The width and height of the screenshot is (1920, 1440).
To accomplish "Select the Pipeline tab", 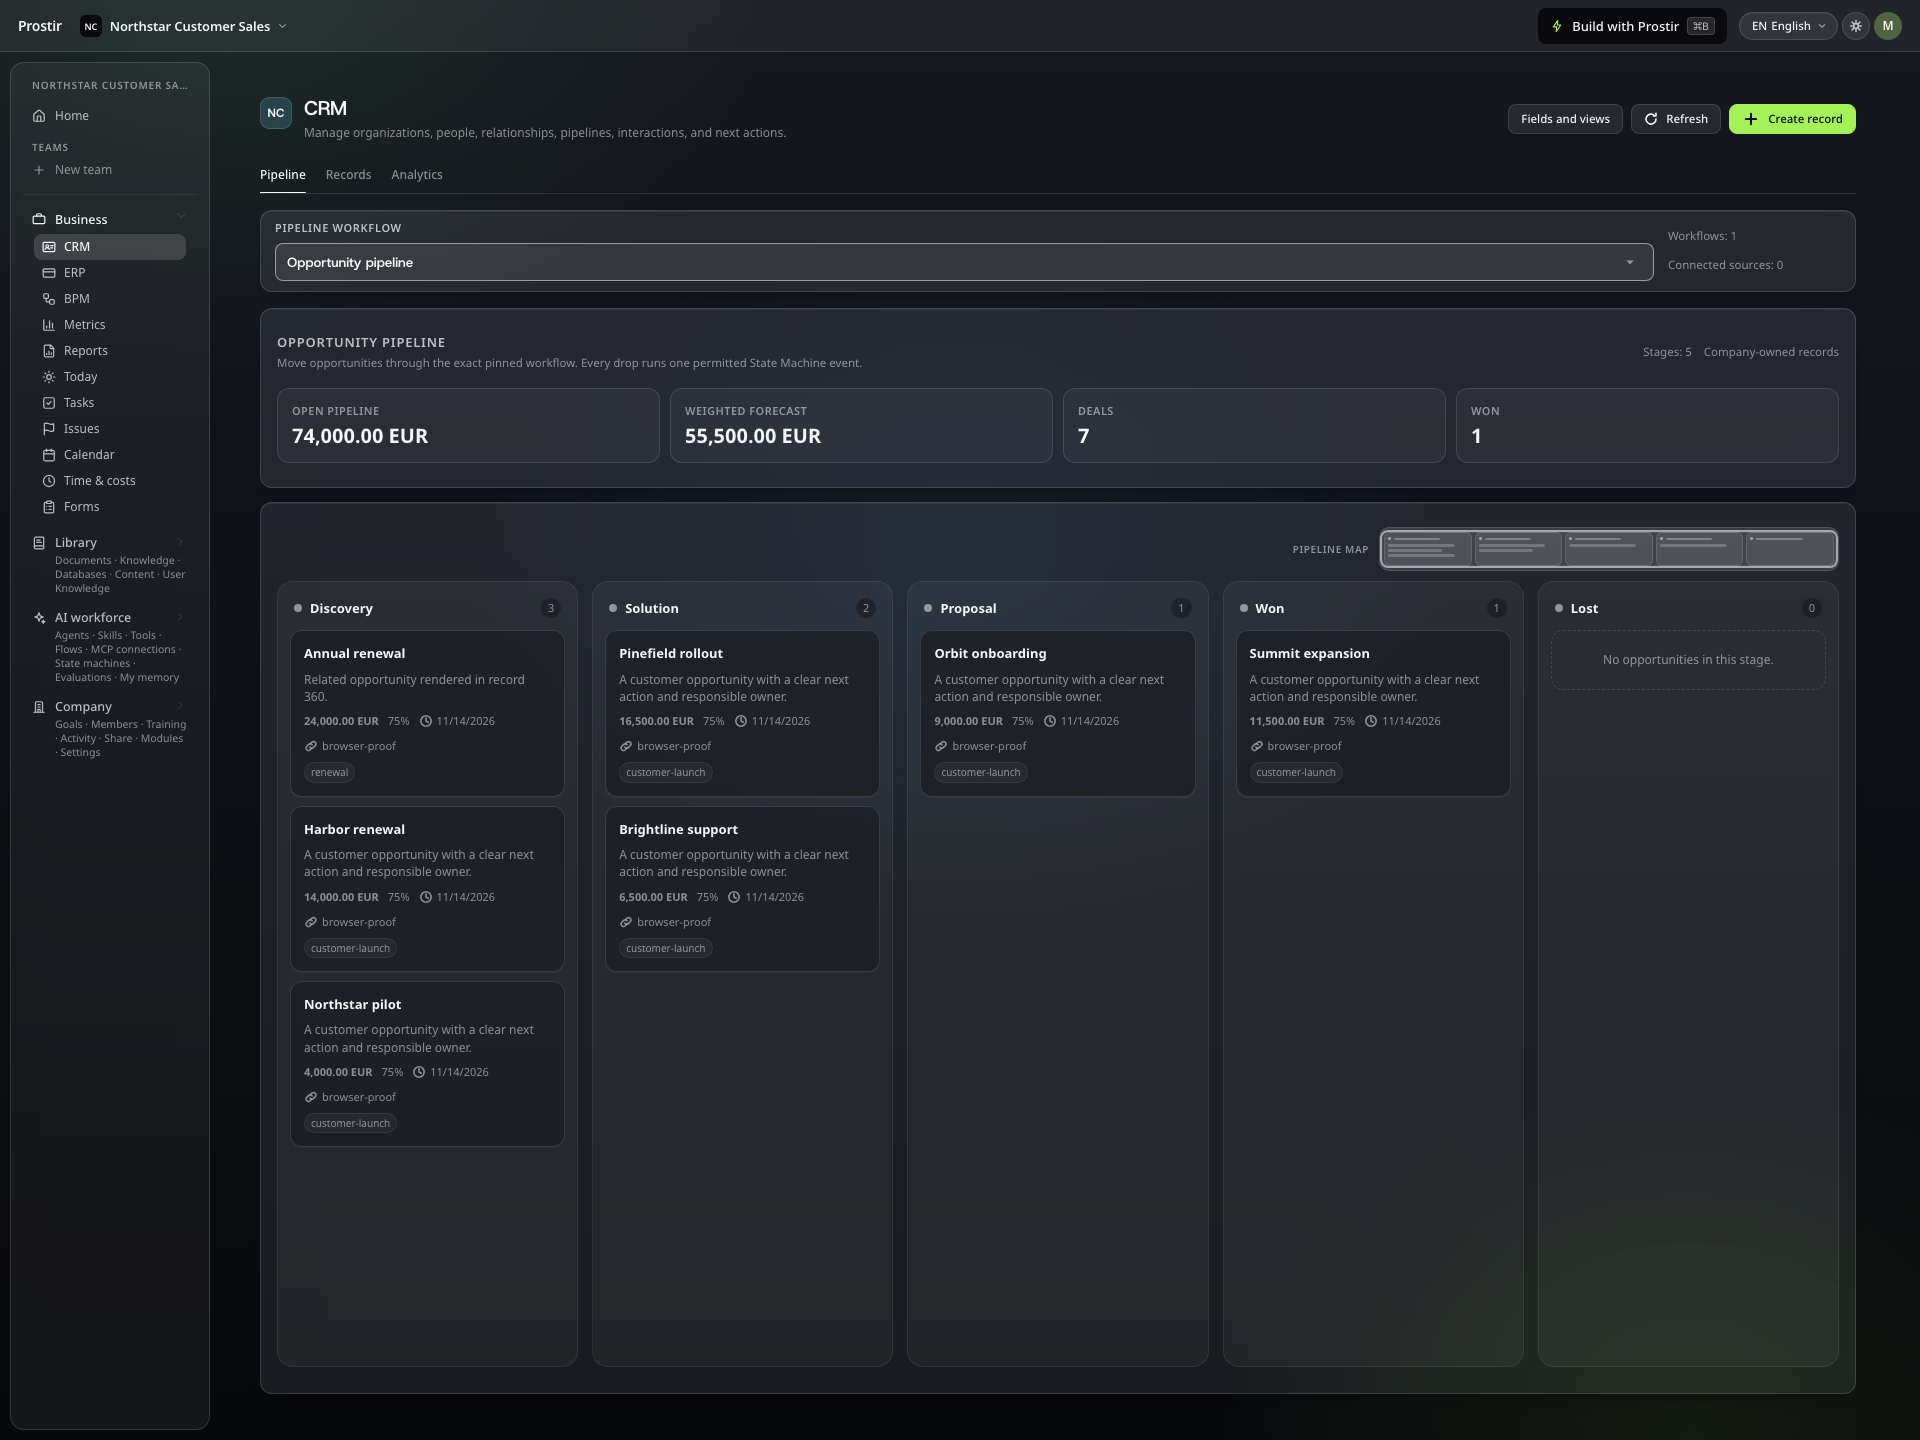I will coord(283,175).
